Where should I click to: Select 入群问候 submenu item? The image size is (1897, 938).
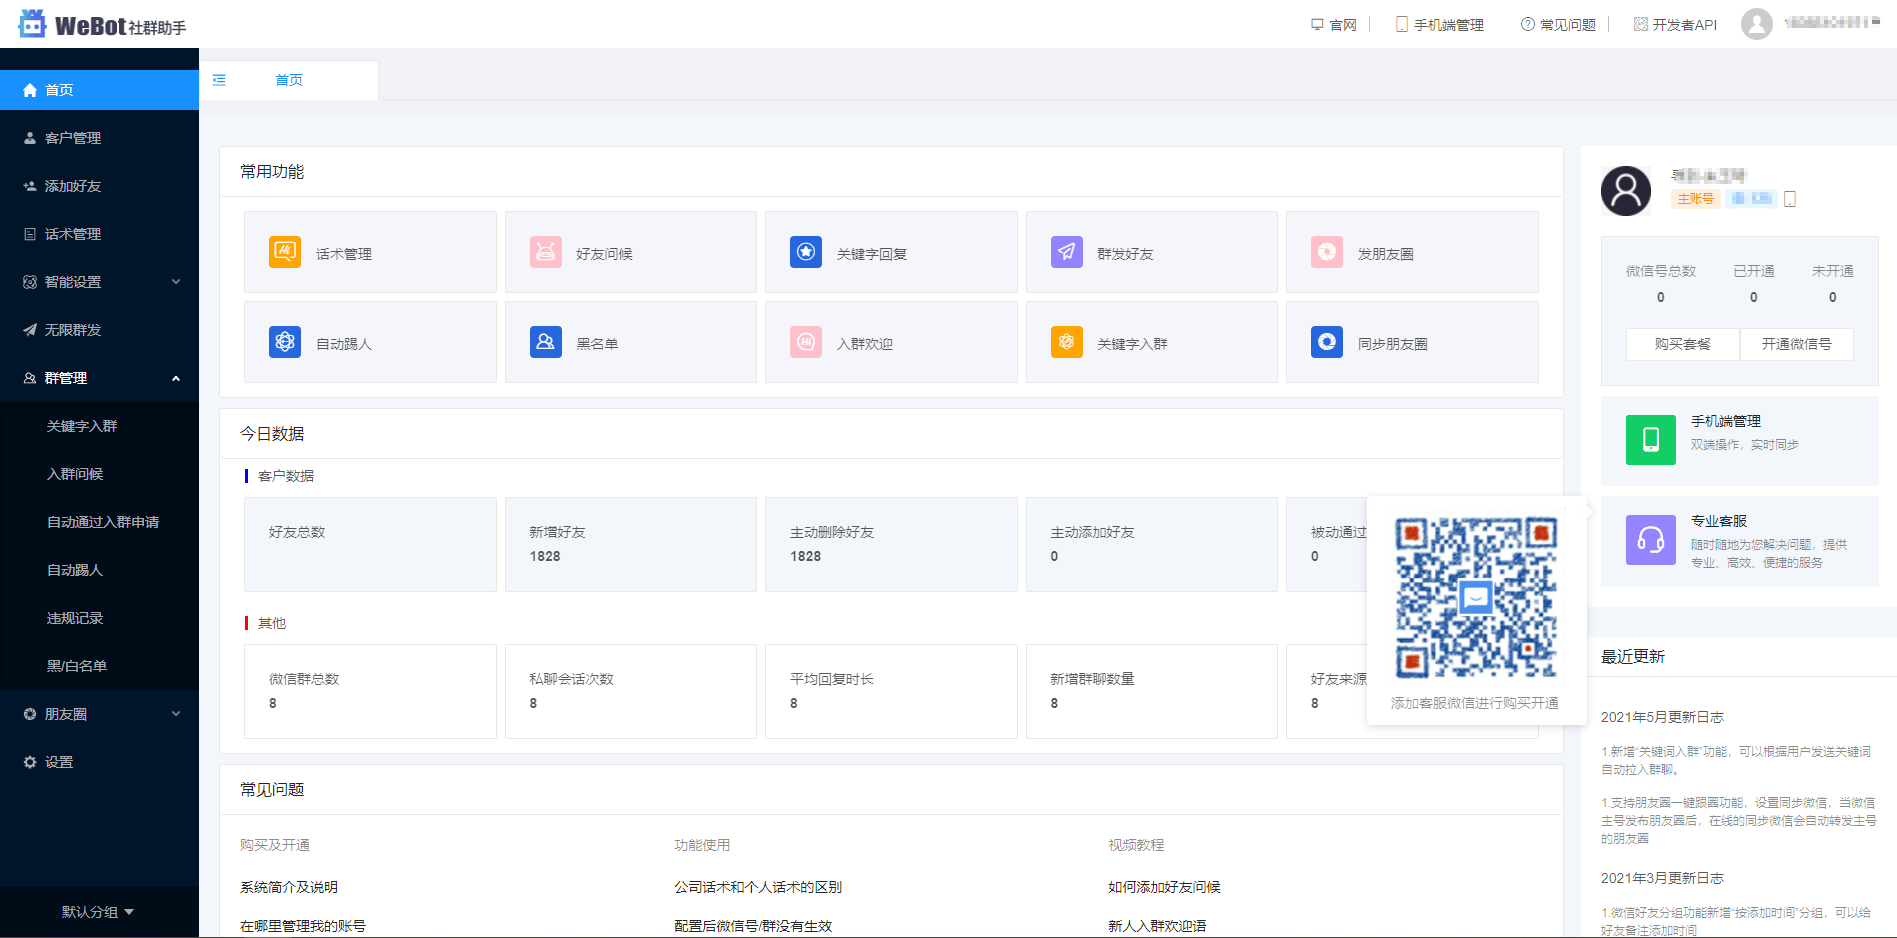99,474
